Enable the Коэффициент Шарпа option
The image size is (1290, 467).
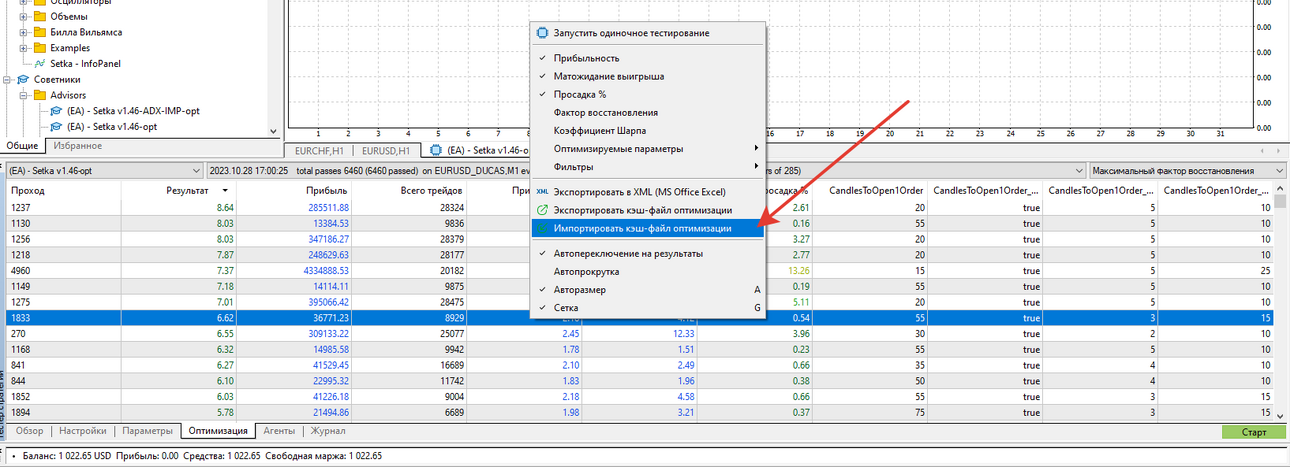600,130
